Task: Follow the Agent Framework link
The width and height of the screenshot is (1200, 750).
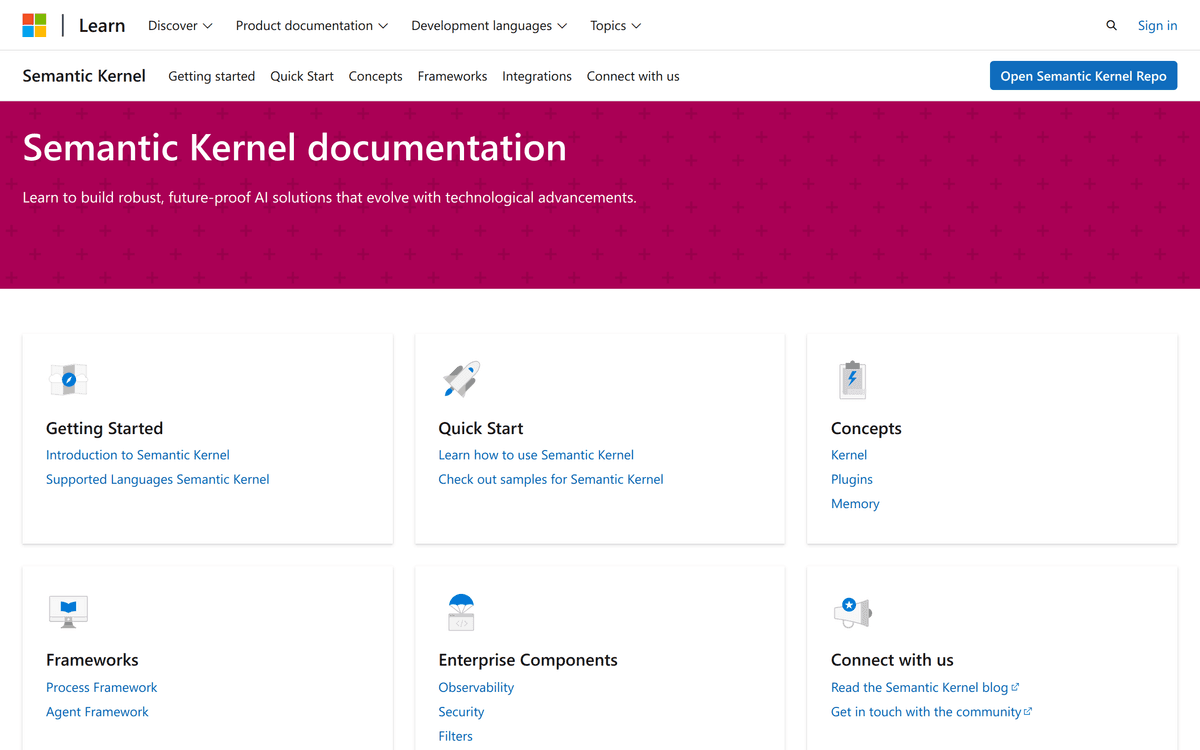Action: pos(97,712)
